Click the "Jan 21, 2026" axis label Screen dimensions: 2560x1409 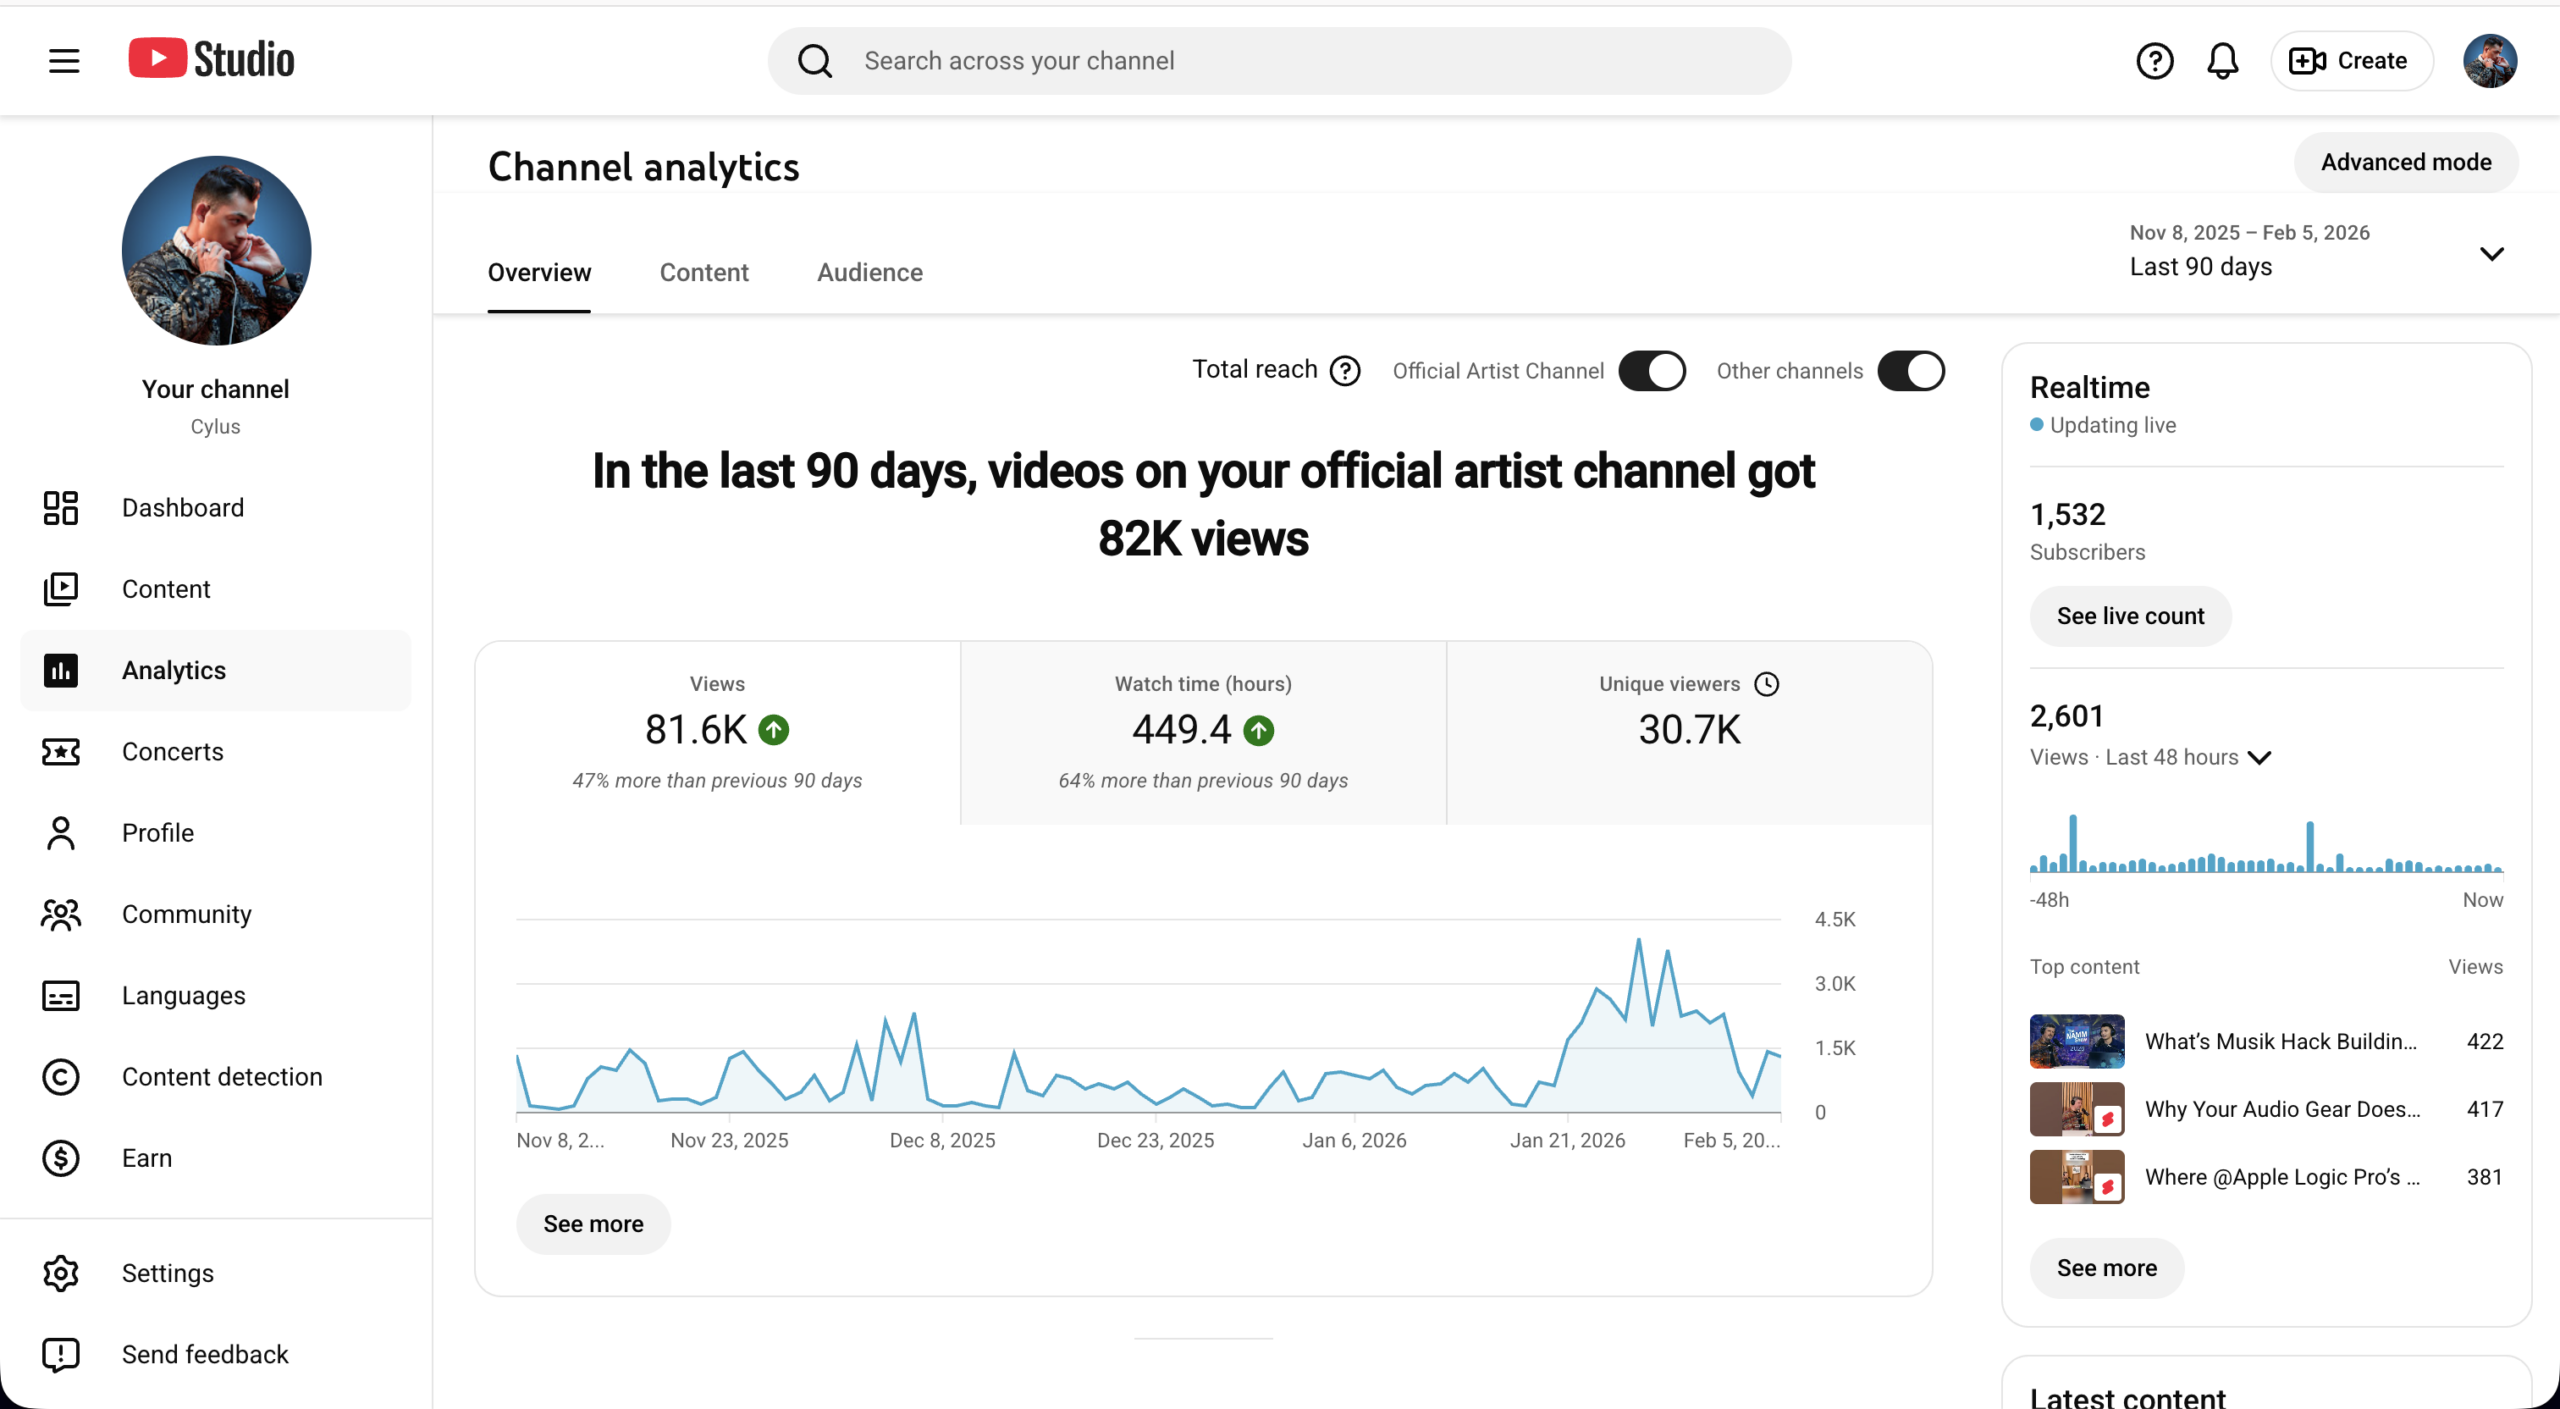(1567, 1140)
